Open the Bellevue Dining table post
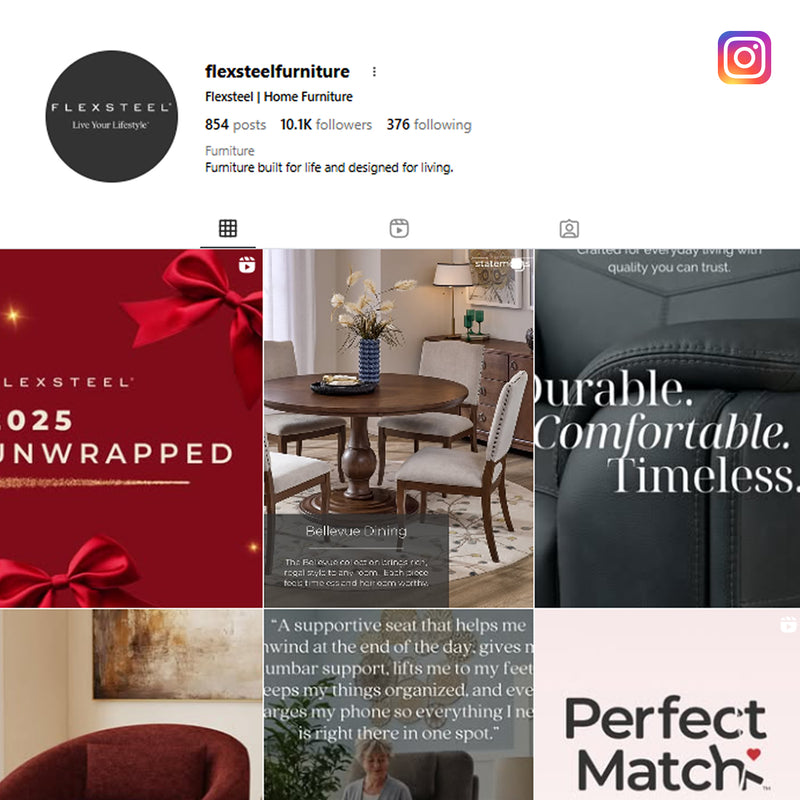Viewport: 800px width, 800px height. point(398,428)
